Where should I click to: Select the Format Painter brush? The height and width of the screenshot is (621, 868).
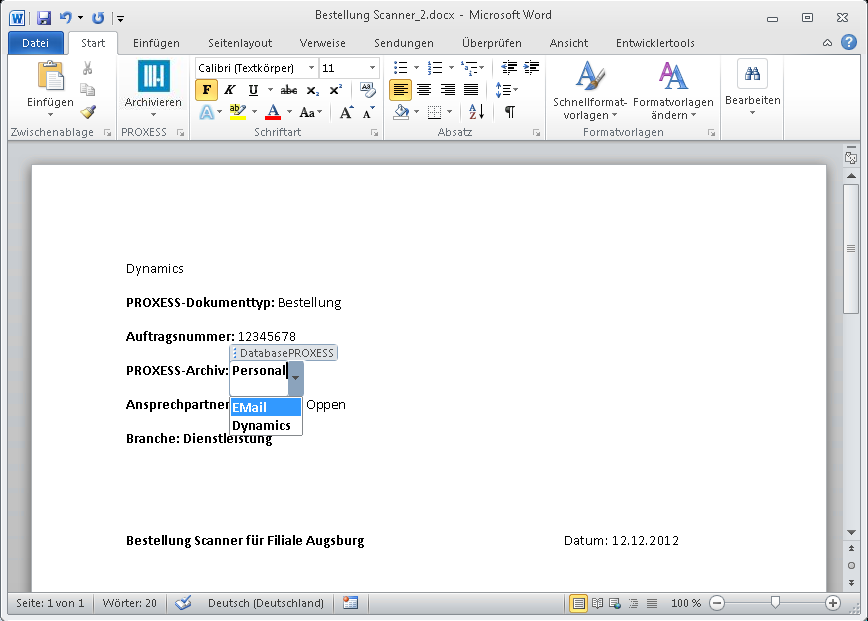coord(87,112)
